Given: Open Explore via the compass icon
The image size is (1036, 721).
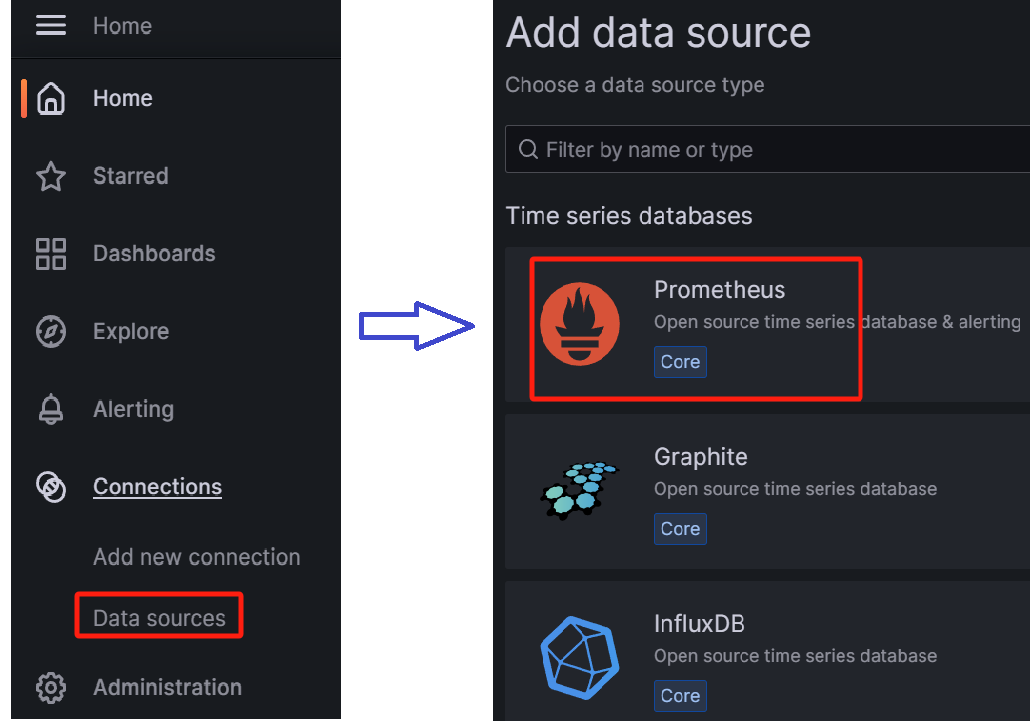Looking at the screenshot, I should point(51,331).
